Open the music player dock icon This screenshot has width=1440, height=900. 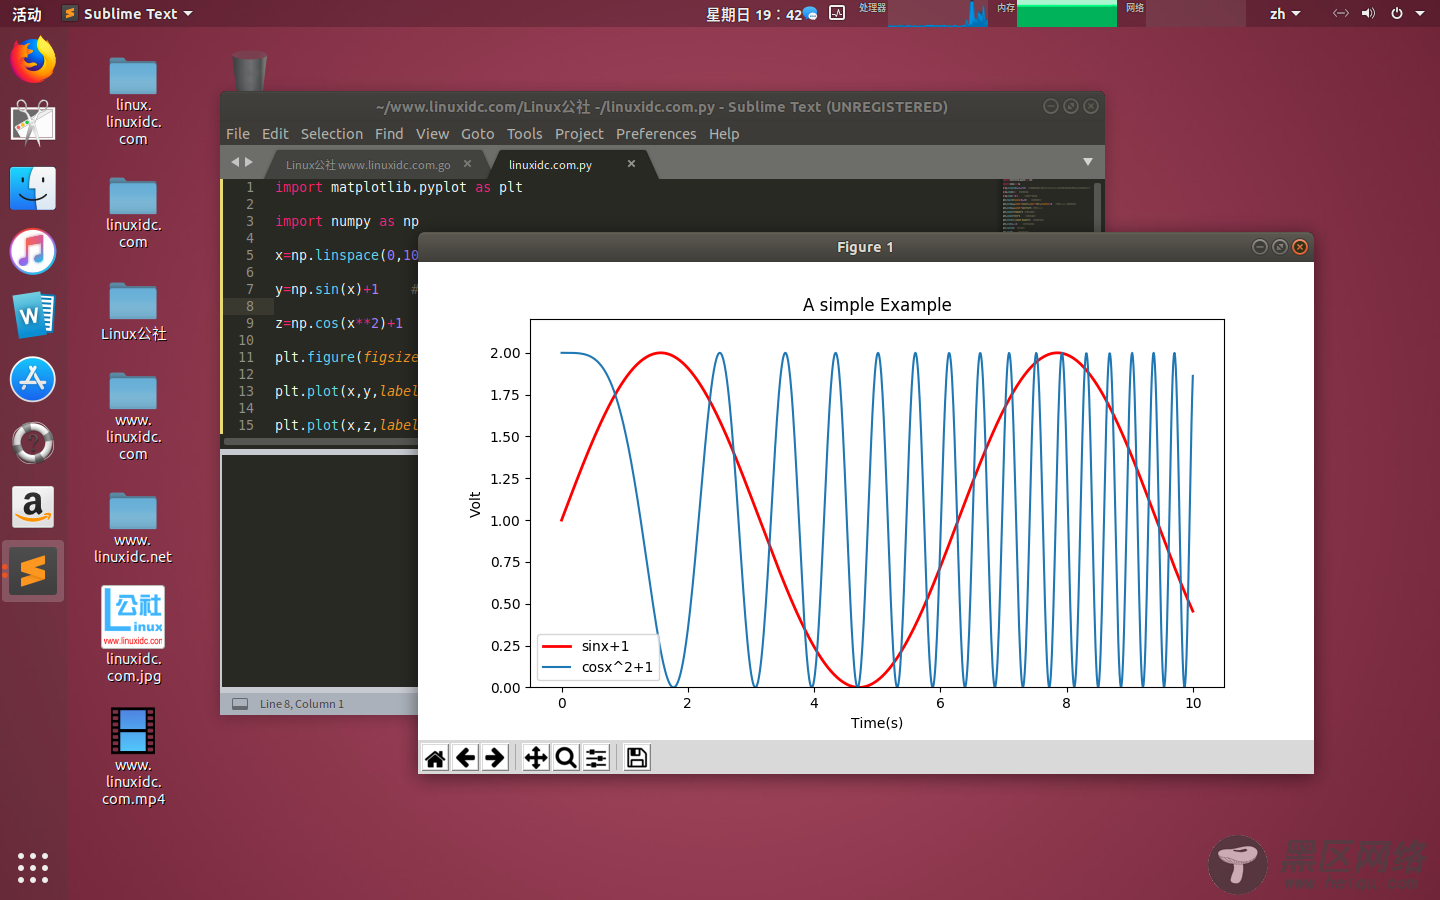(x=33, y=252)
